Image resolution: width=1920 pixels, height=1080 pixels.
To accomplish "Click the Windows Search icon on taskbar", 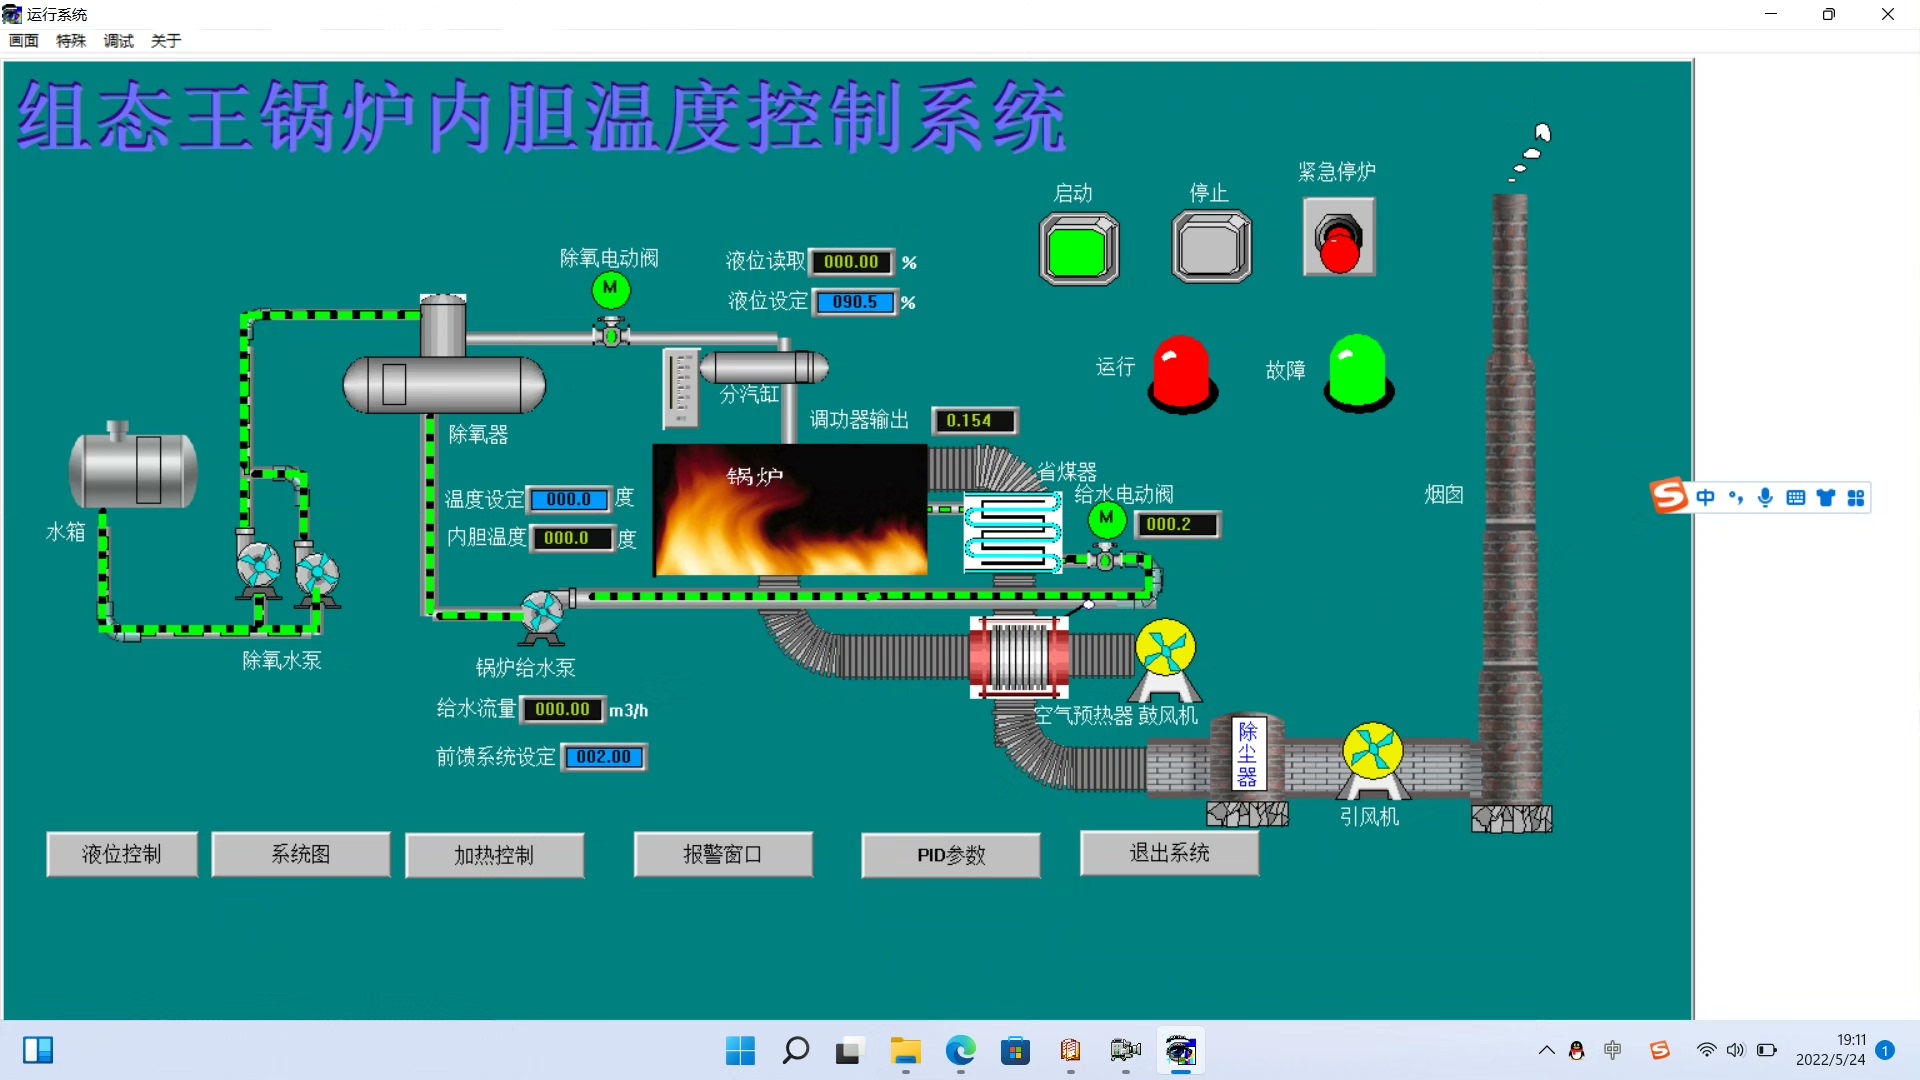I will pyautogui.click(x=794, y=1052).
